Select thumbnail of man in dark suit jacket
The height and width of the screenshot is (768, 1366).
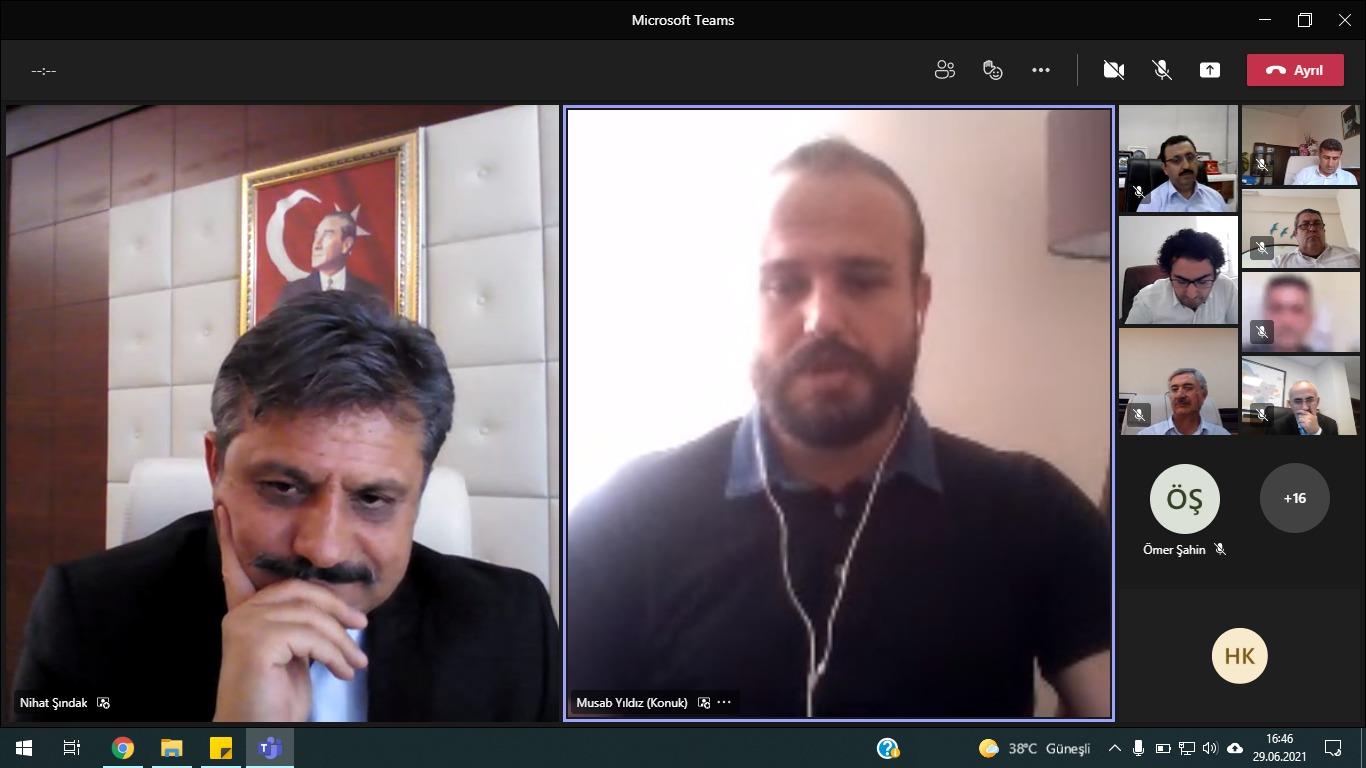click(1300, 395)
